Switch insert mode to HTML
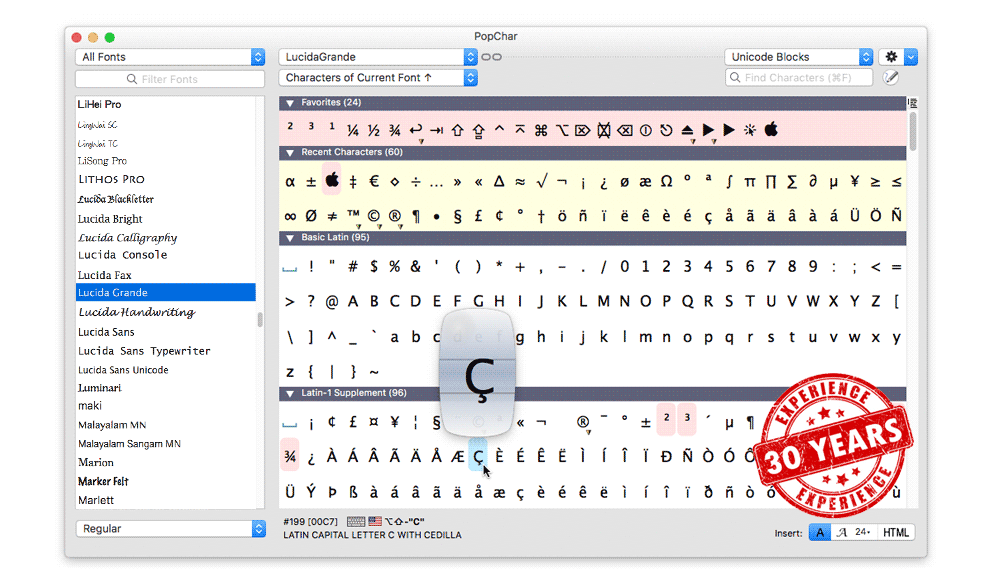1002x574 pixels. [x=896, y=533]
